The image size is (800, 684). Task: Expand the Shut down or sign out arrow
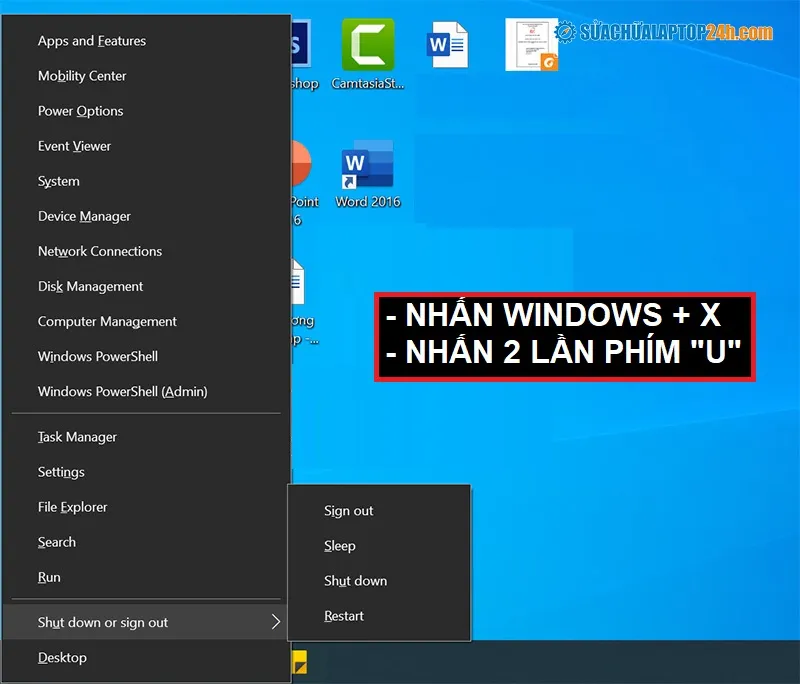275,622
